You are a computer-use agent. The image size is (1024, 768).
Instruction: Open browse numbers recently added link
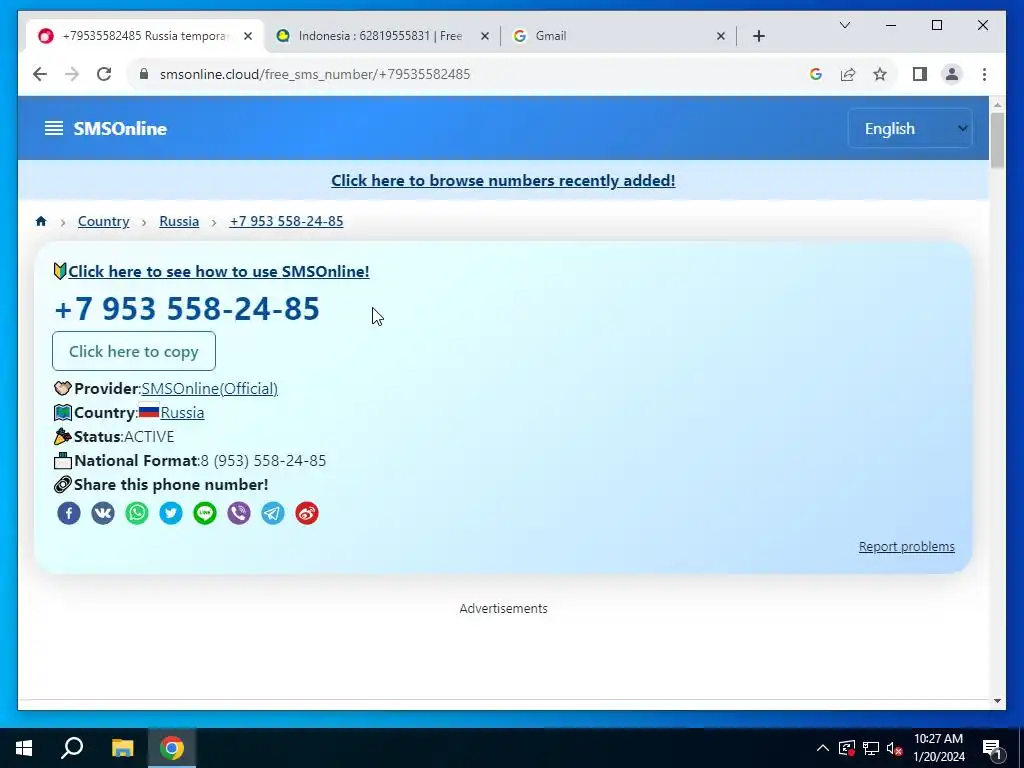[x=503, y=181]
